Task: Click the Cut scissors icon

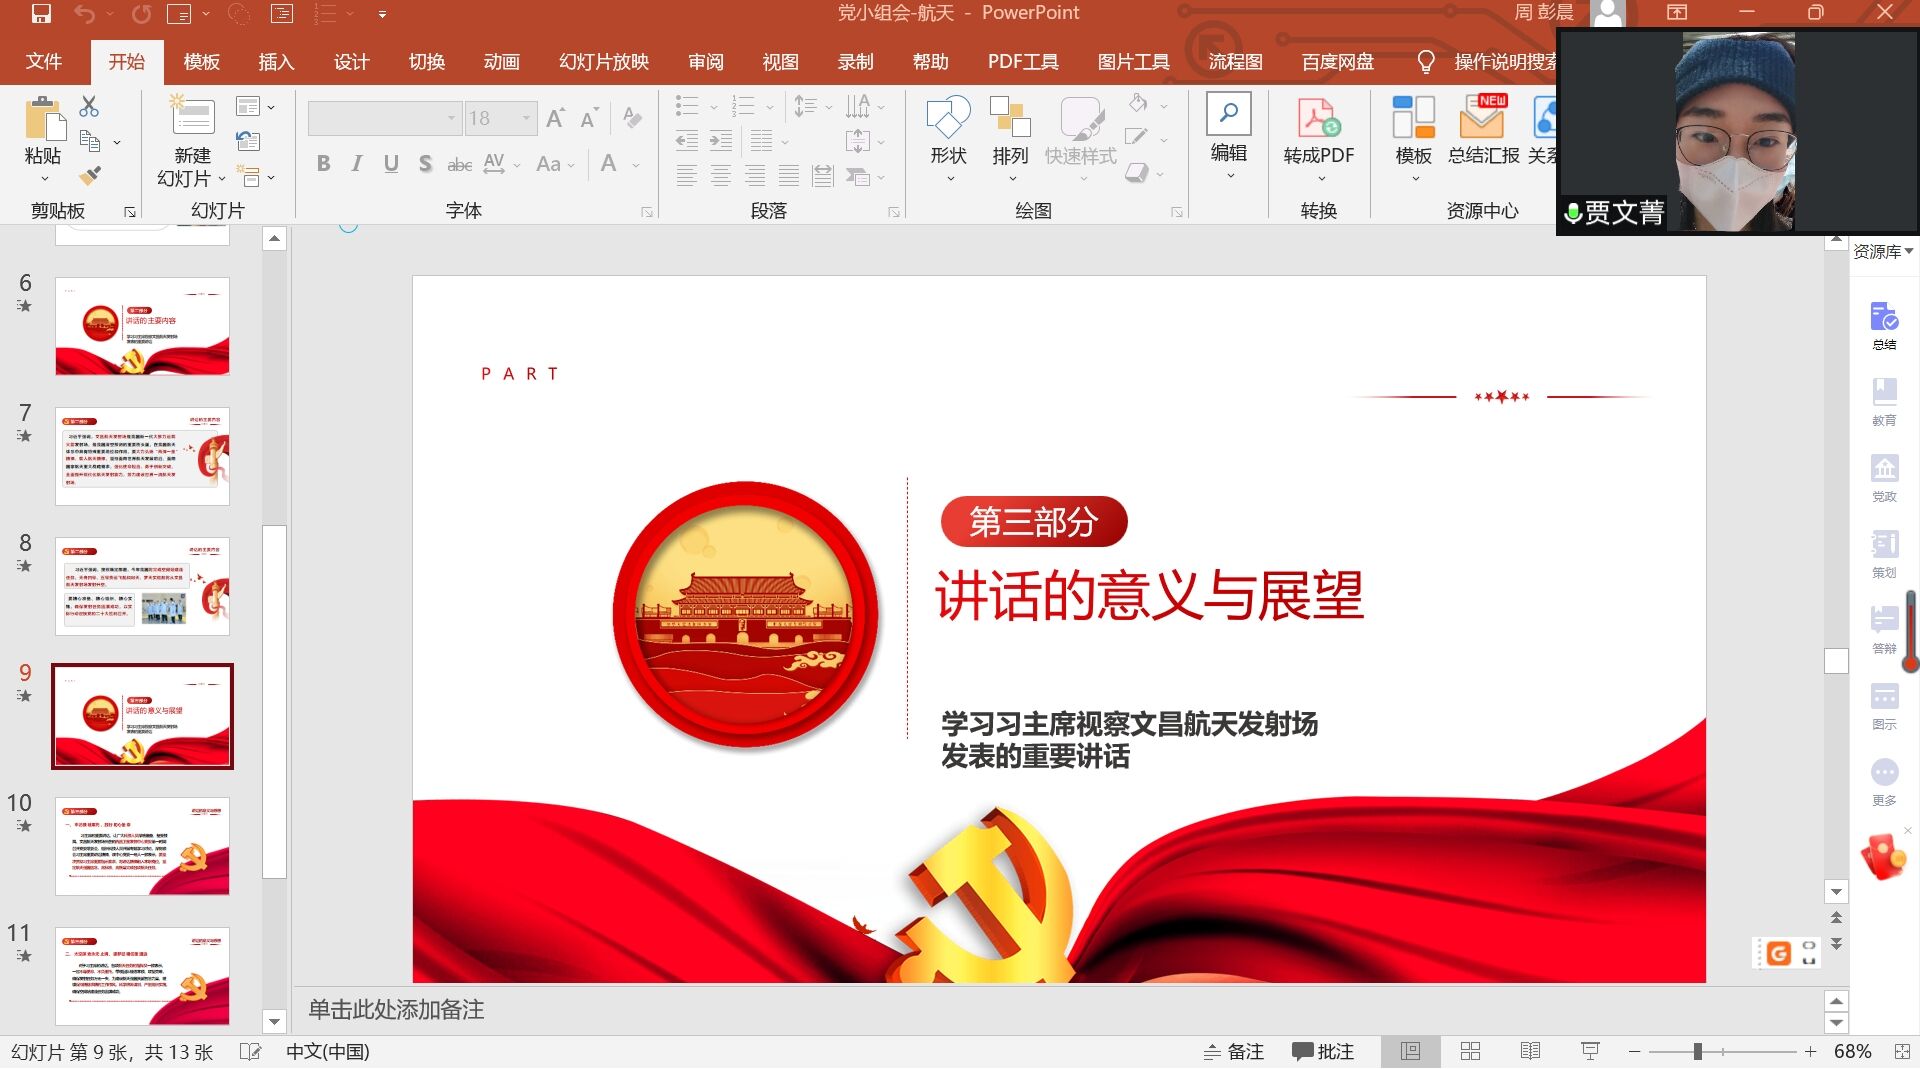Action: tap(89, 106)
